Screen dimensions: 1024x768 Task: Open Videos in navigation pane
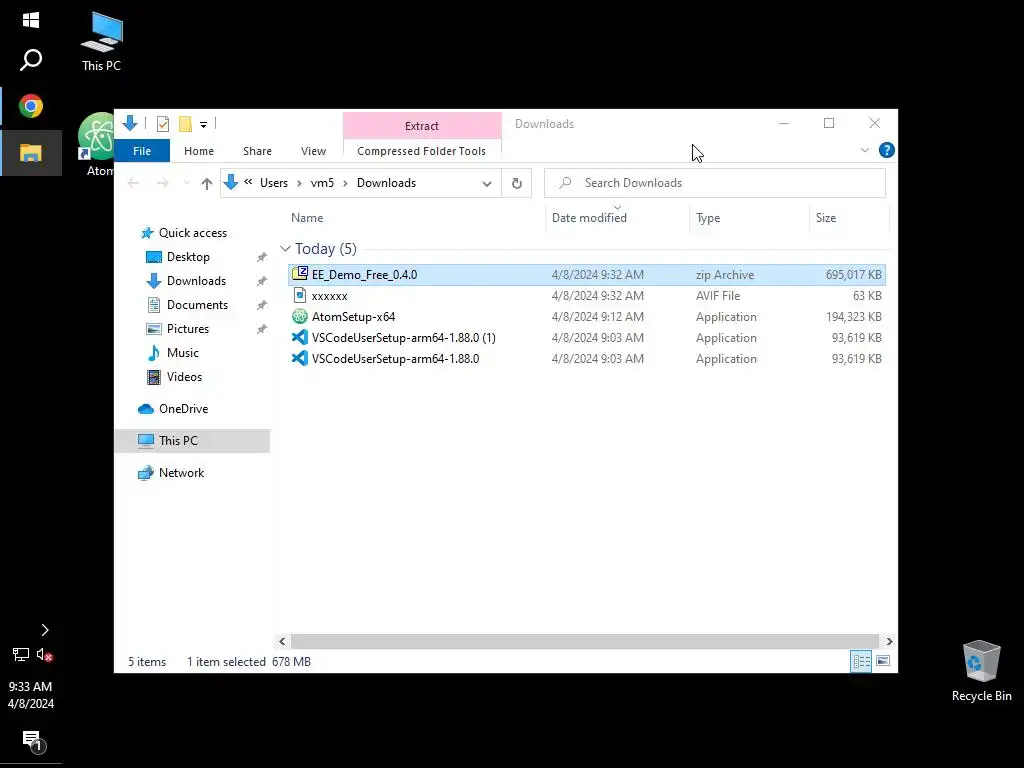184,377
